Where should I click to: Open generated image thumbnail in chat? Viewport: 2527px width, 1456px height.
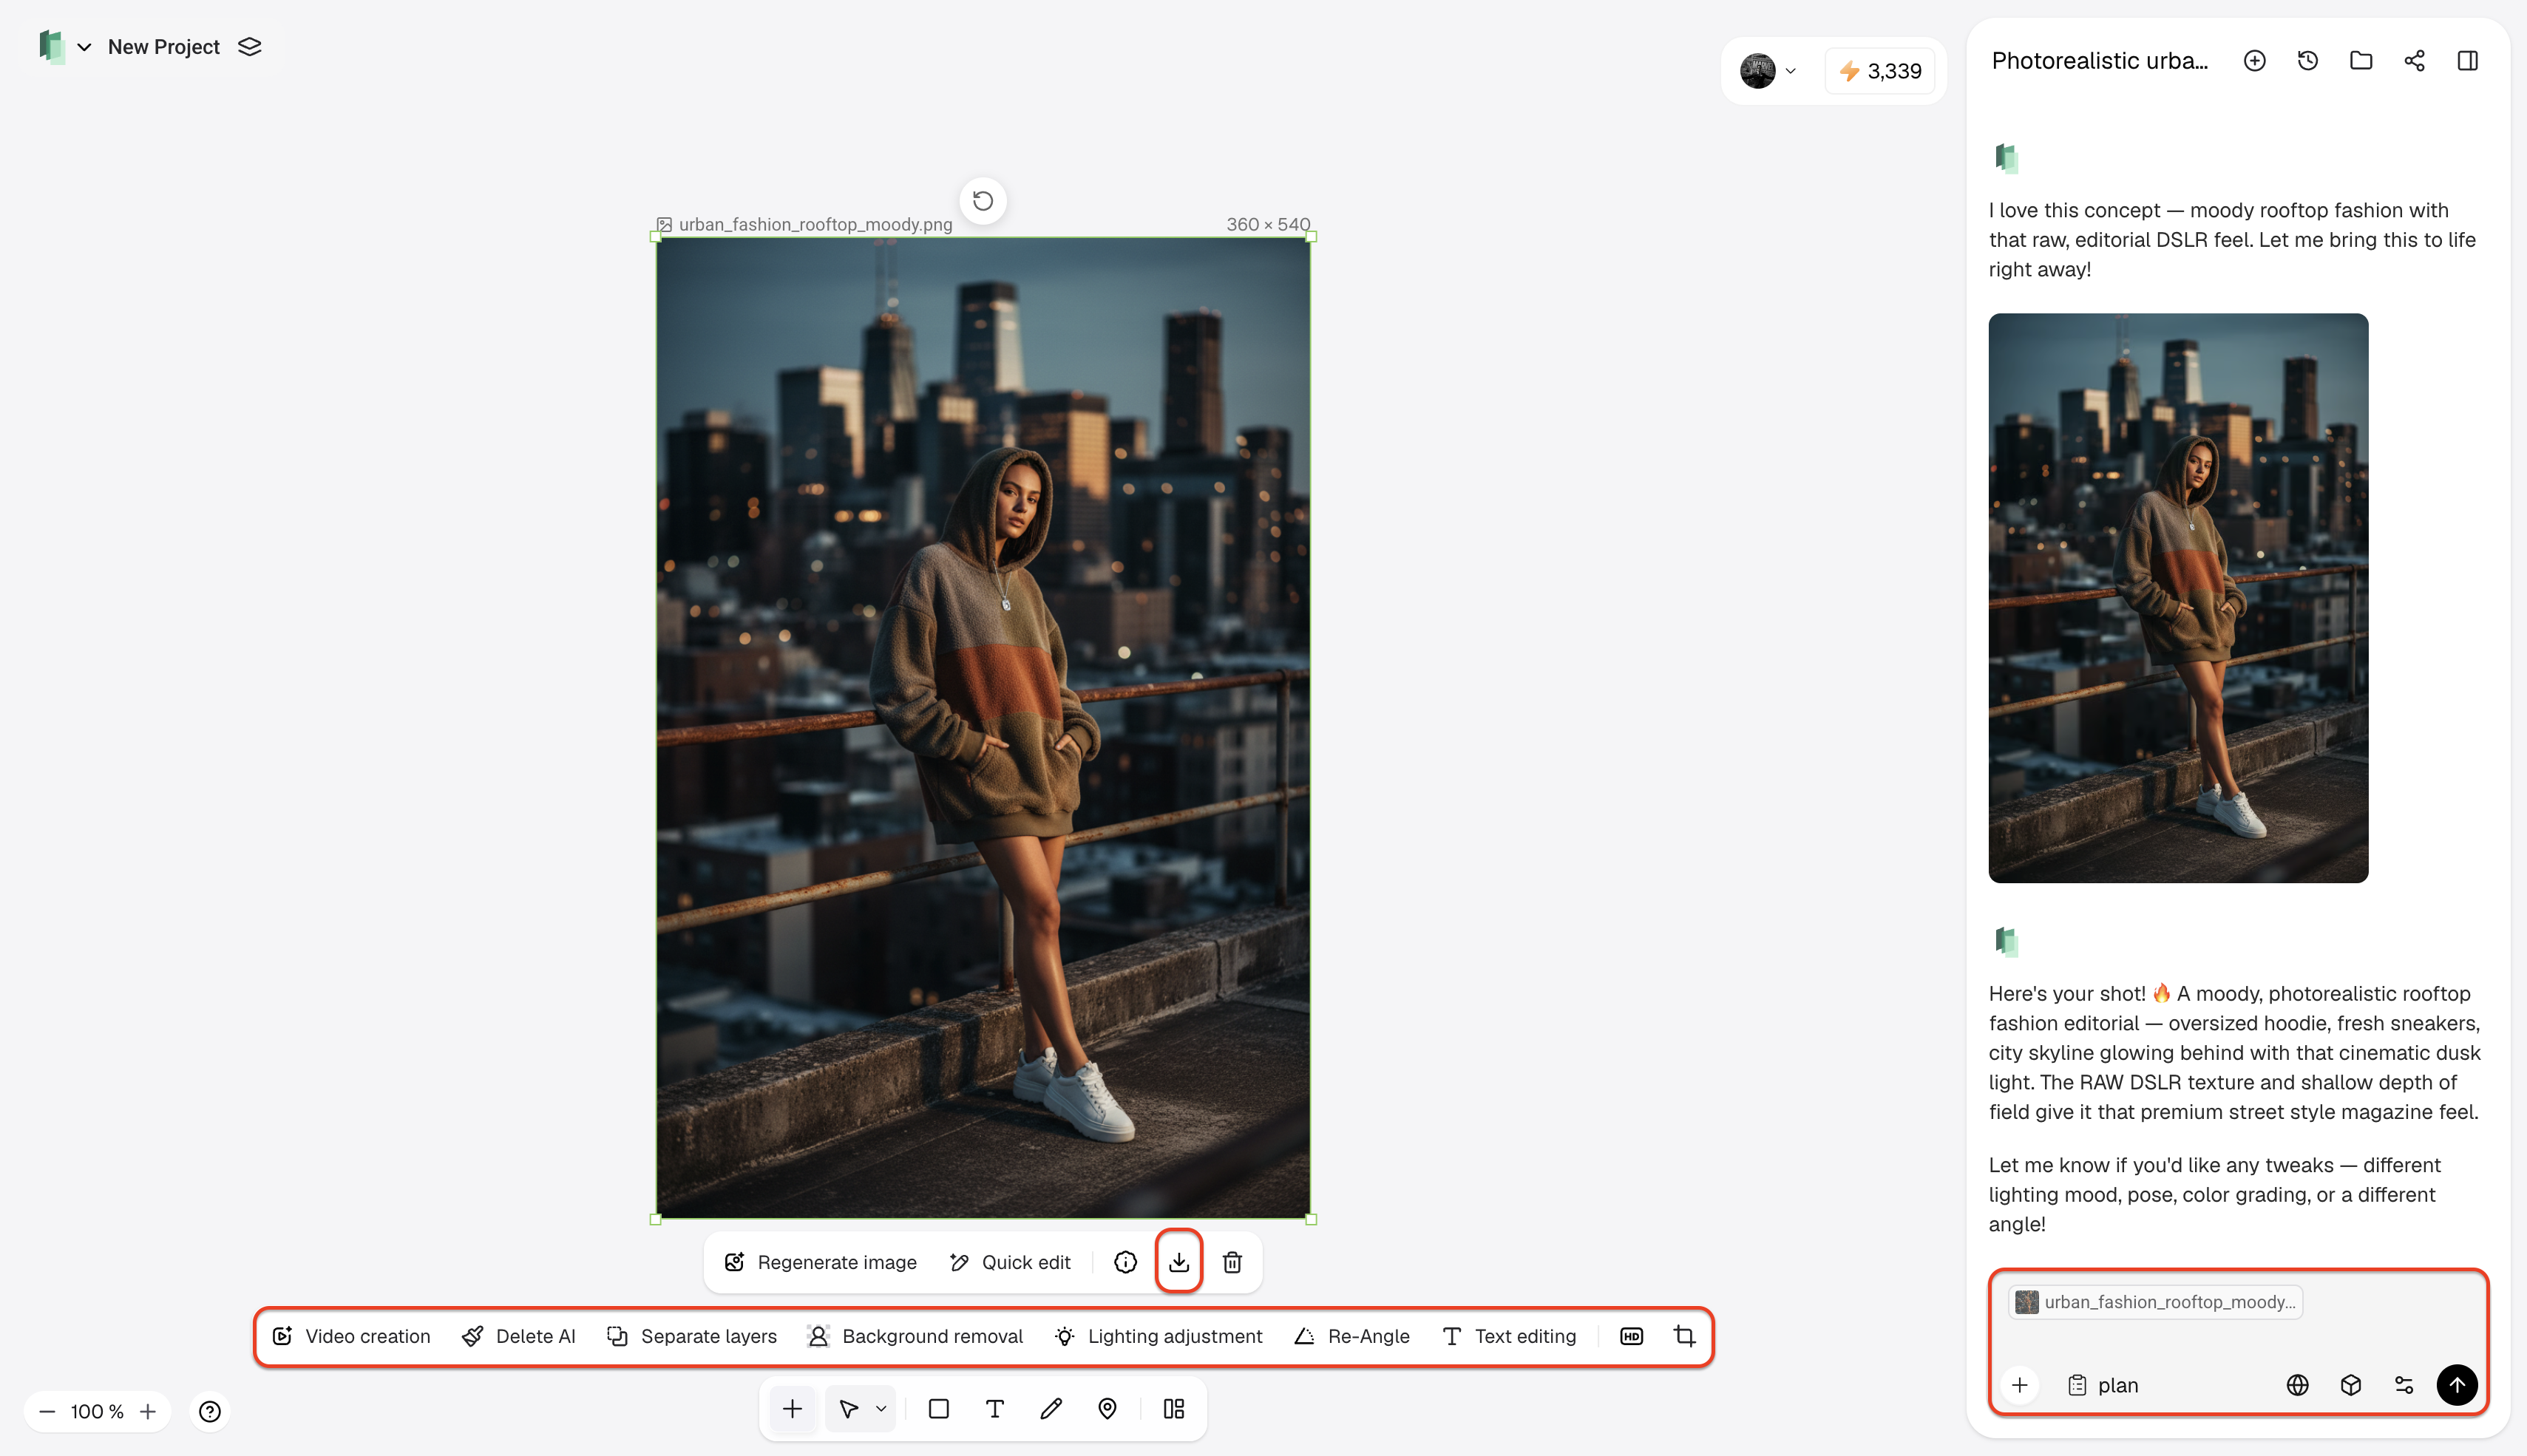coord(2178,598)
